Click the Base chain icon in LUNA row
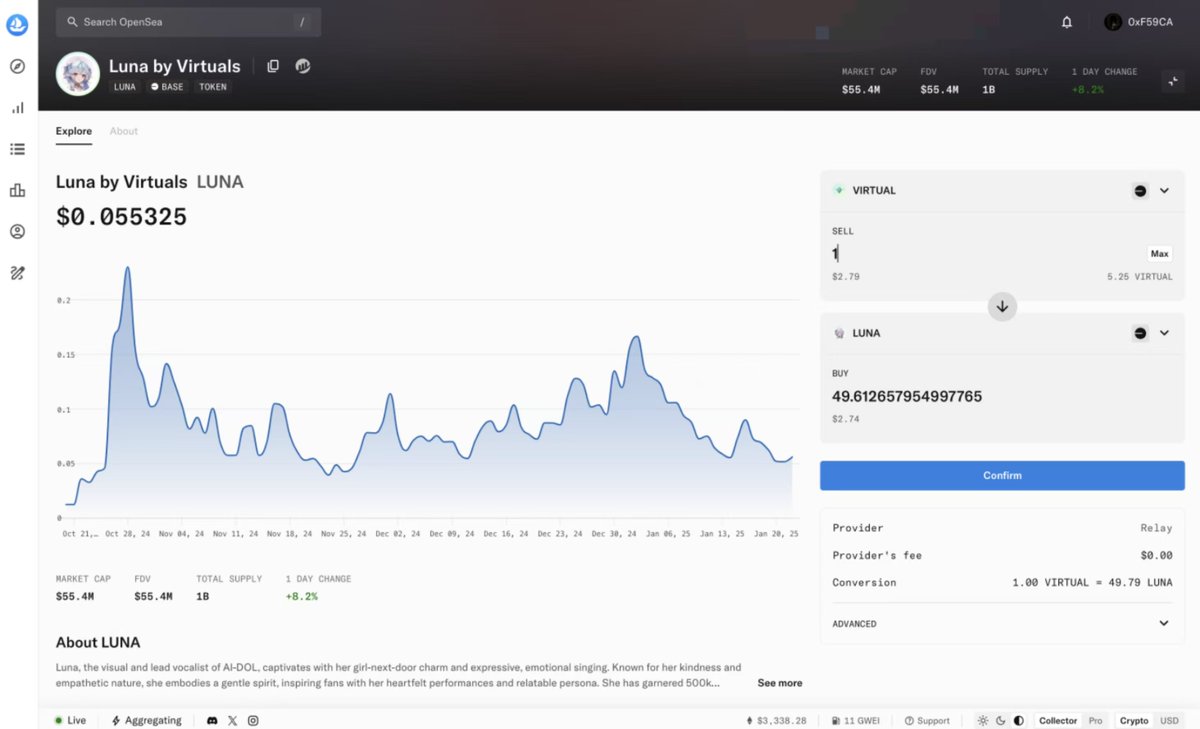Screen dimensions: 1200x729 click(1140, 333)
